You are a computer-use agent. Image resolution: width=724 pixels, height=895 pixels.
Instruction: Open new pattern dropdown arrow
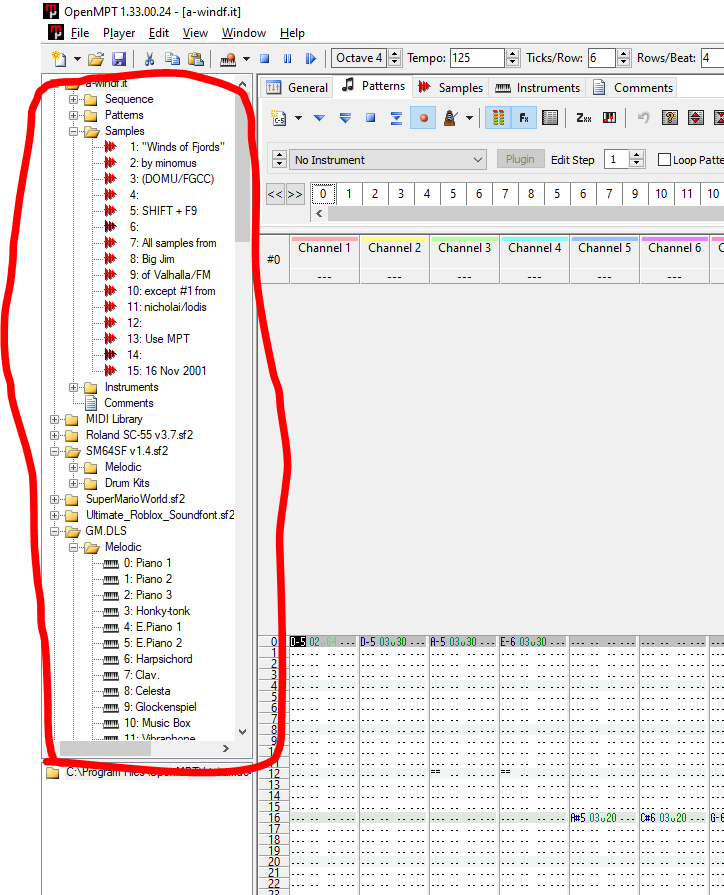298,118
